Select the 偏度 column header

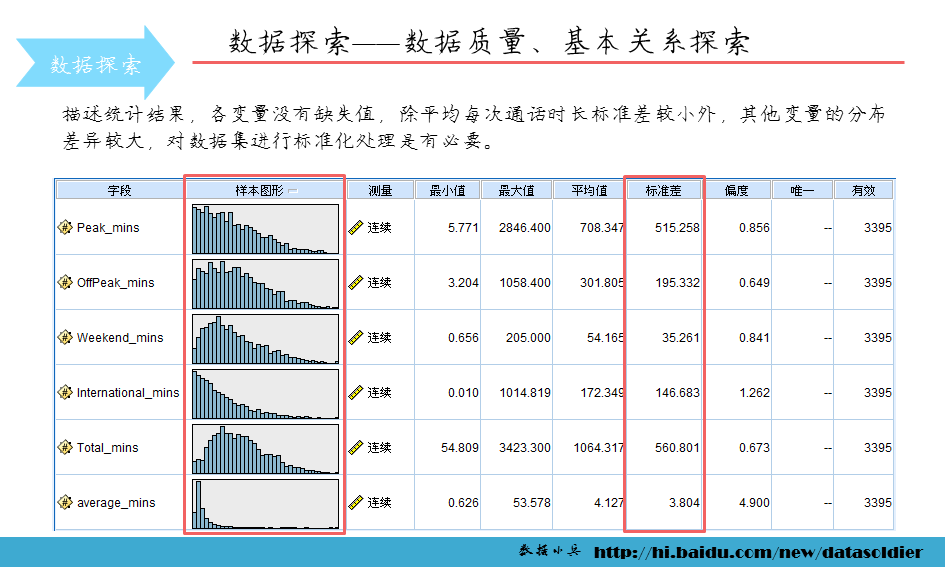click(737, 190)
